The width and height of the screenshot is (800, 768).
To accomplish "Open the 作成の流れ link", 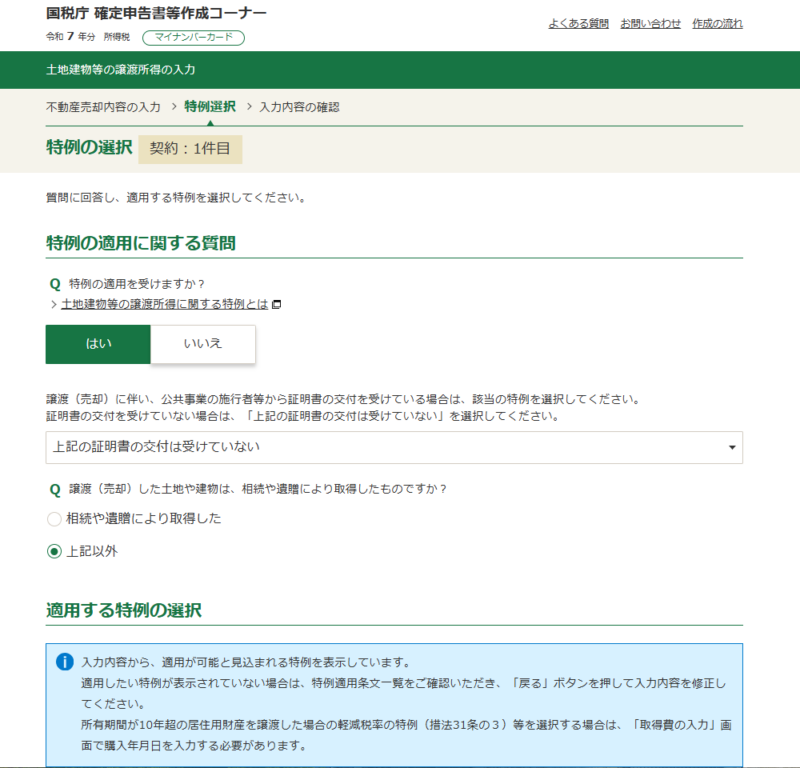I will click(x=716, y=22).
